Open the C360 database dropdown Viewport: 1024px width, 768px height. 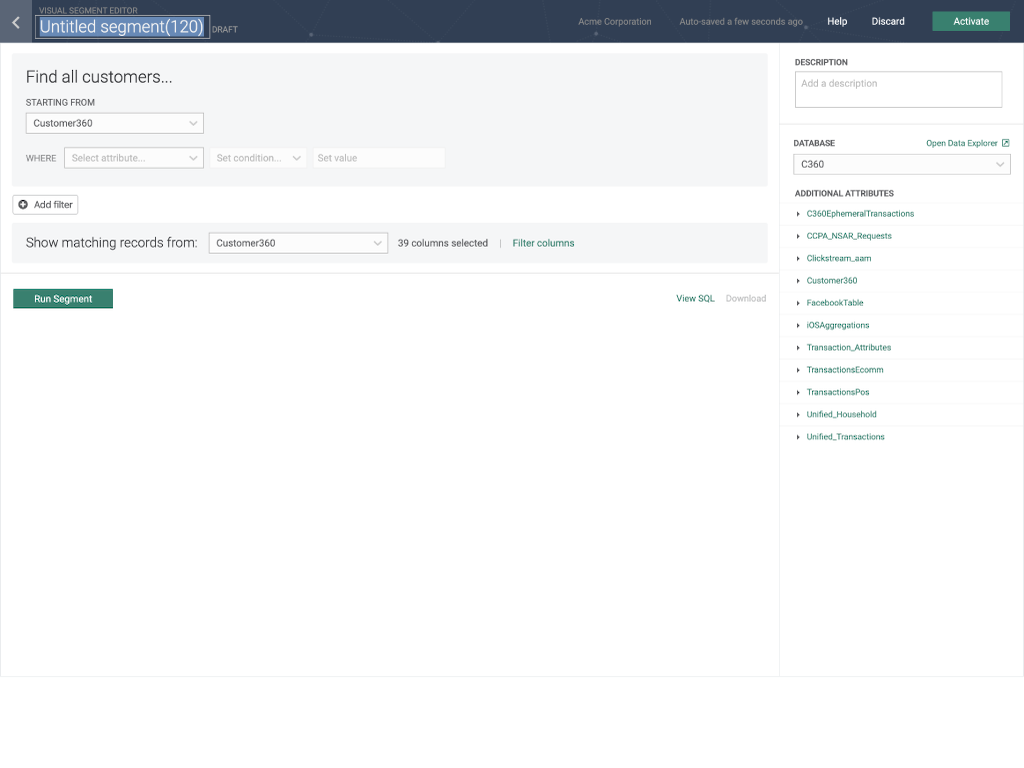point(901,164)
